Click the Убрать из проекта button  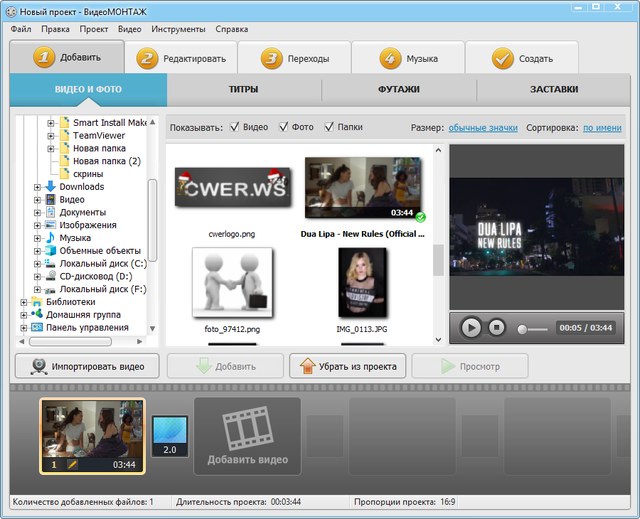348,366
